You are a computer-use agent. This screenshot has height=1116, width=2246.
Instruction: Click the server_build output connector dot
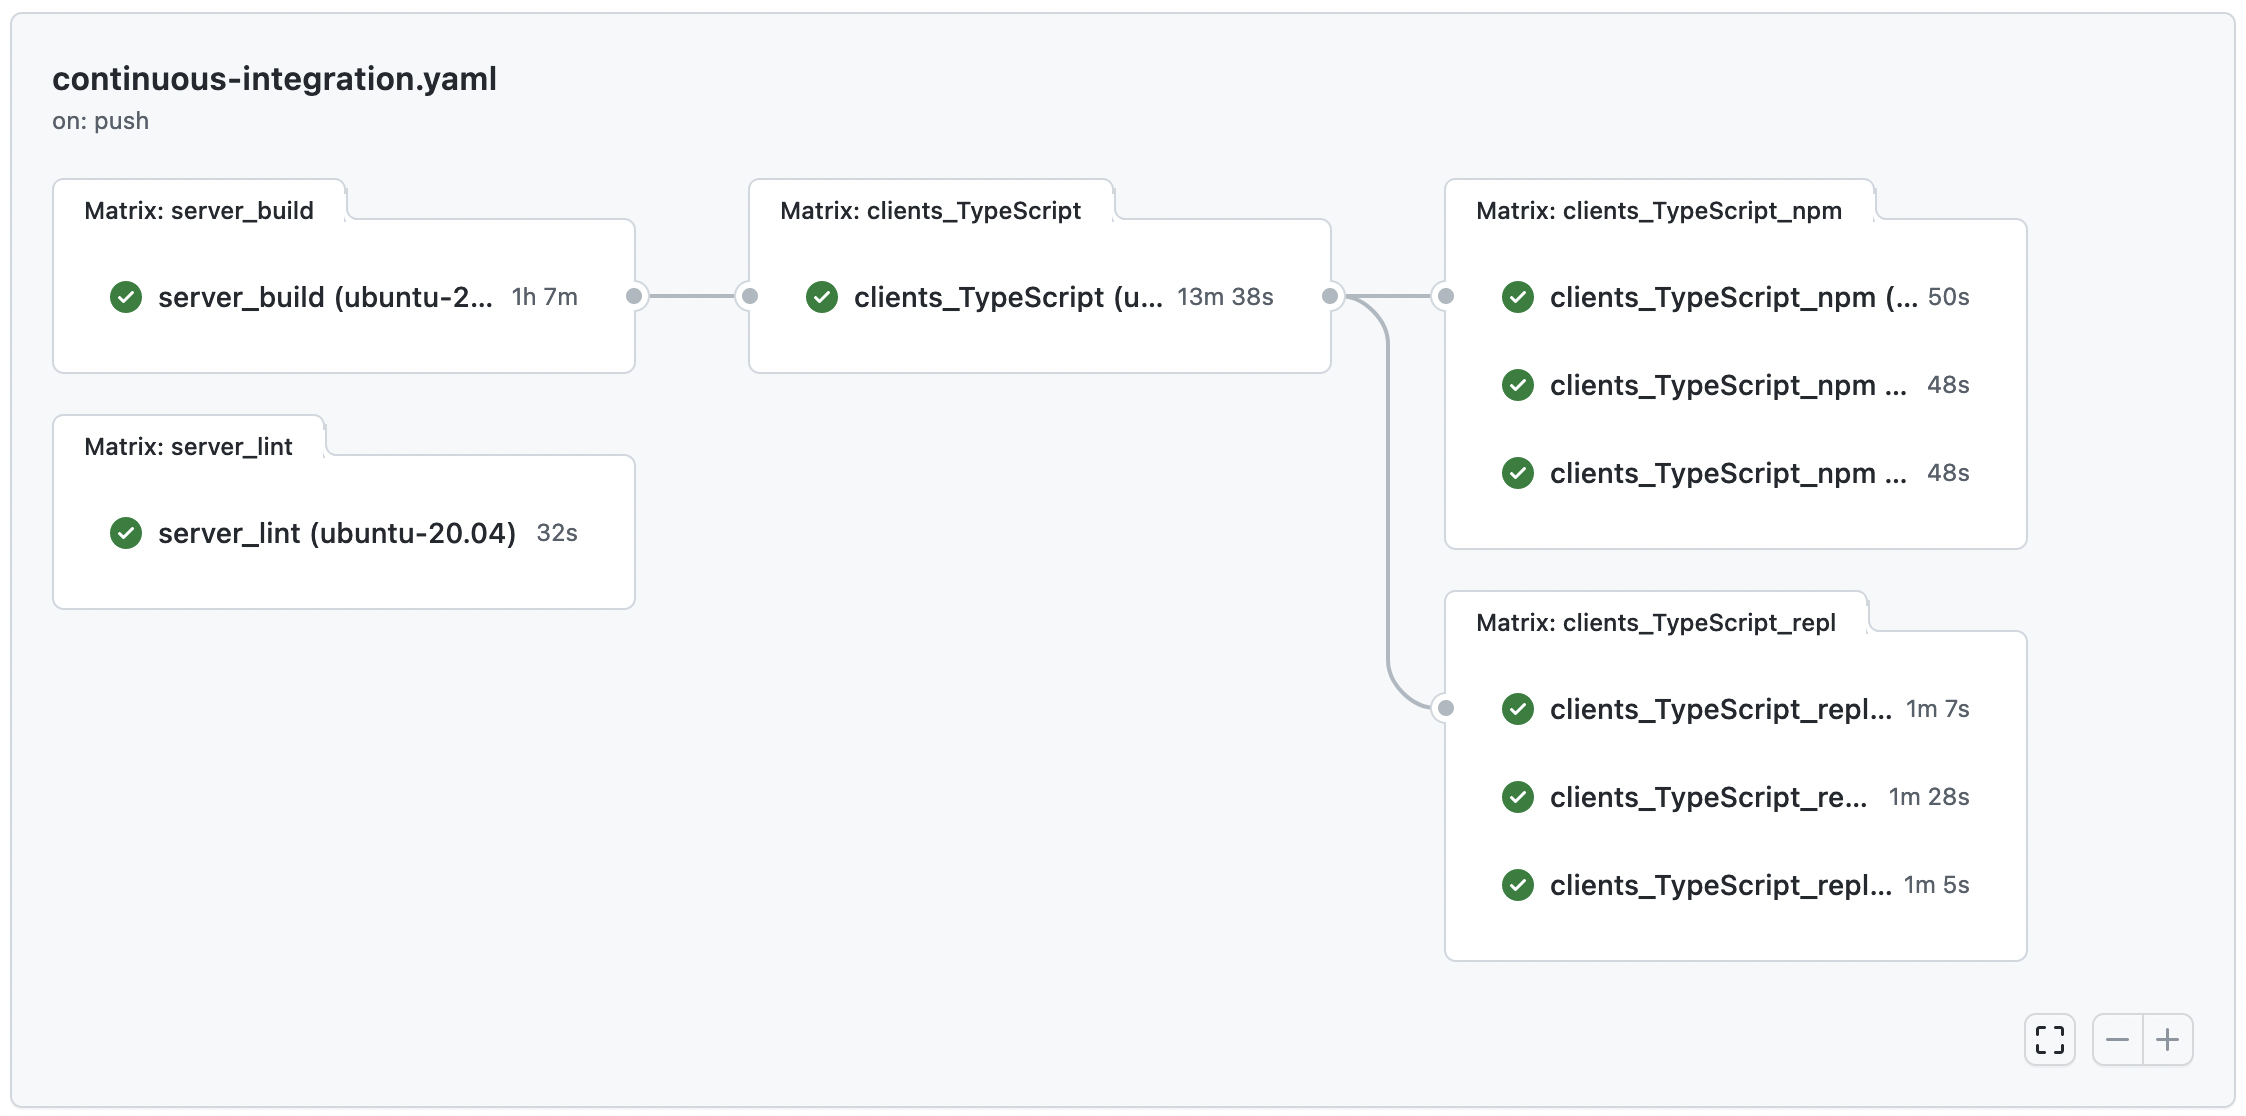(x=634, y=296)
